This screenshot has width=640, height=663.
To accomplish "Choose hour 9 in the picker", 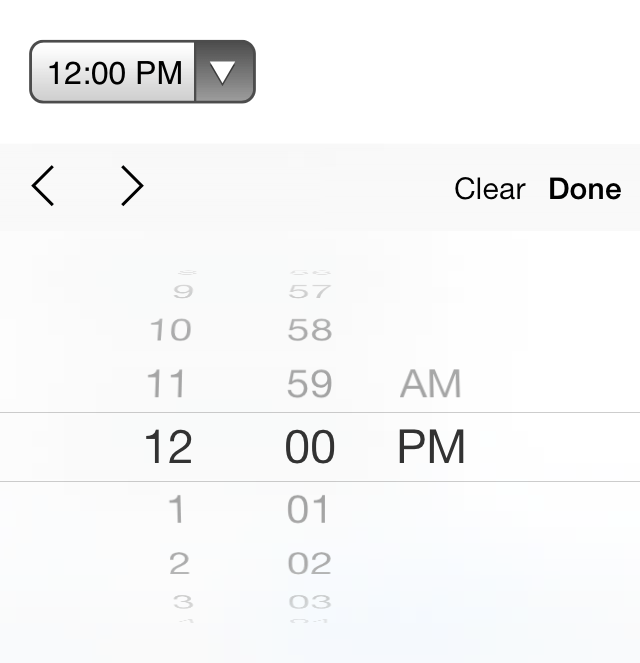I will (x=183, y=291).
